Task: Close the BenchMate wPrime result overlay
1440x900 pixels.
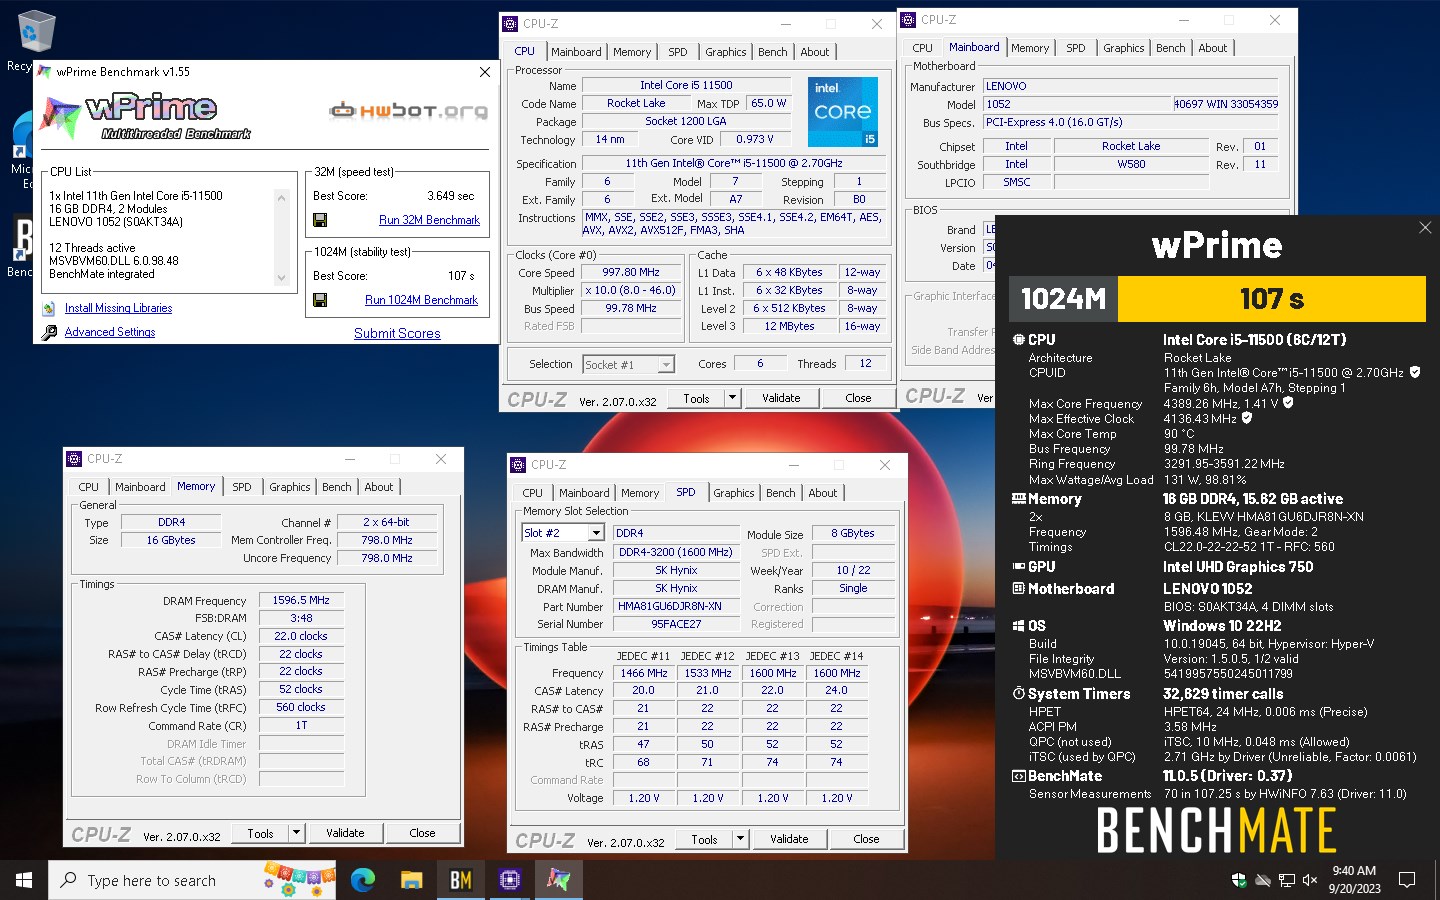Action: pos(1425,228)
